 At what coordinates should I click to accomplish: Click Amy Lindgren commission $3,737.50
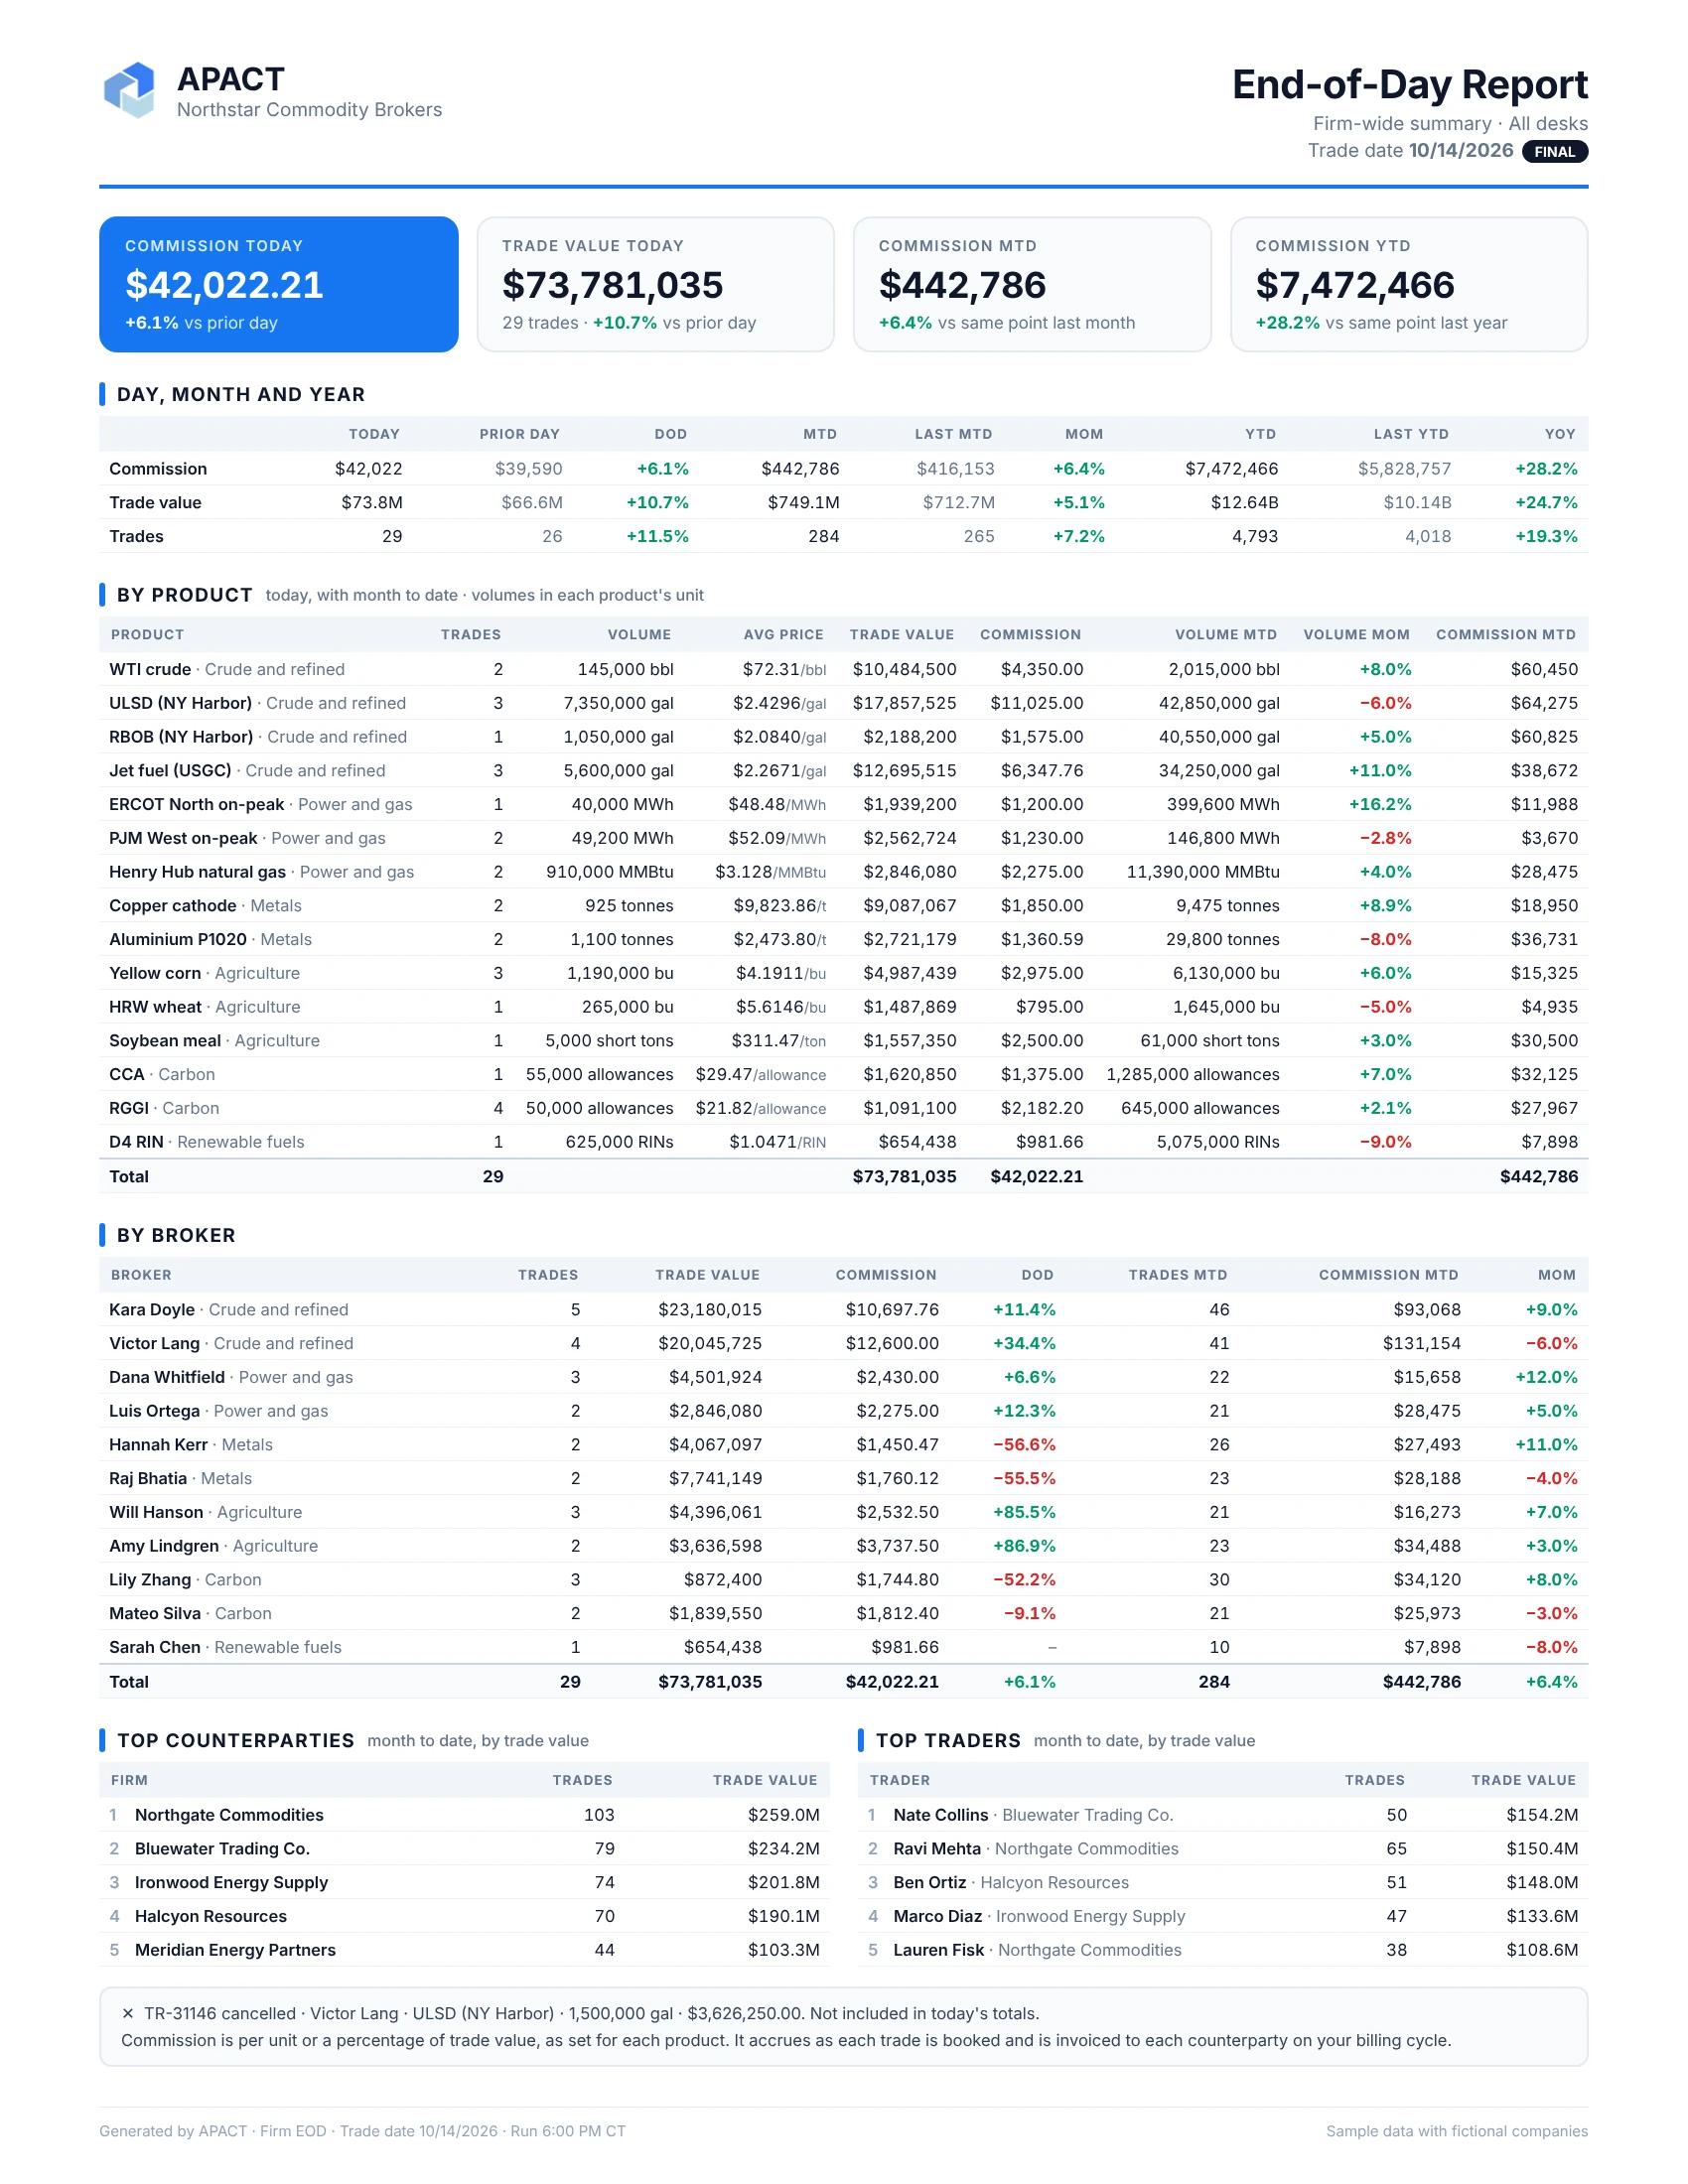tap(897, 1546)
